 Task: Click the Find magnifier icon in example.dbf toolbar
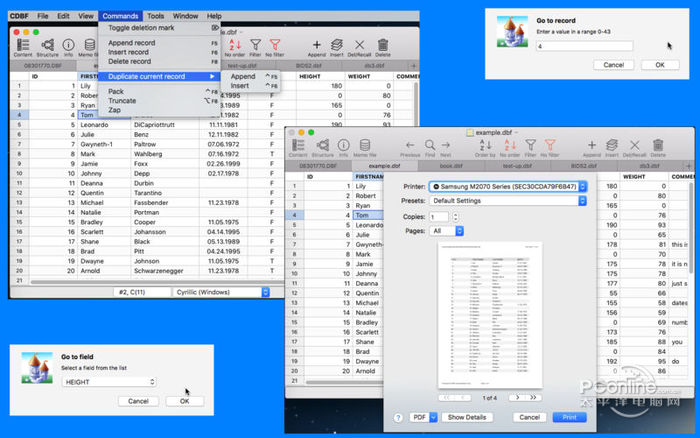point(429,145)
